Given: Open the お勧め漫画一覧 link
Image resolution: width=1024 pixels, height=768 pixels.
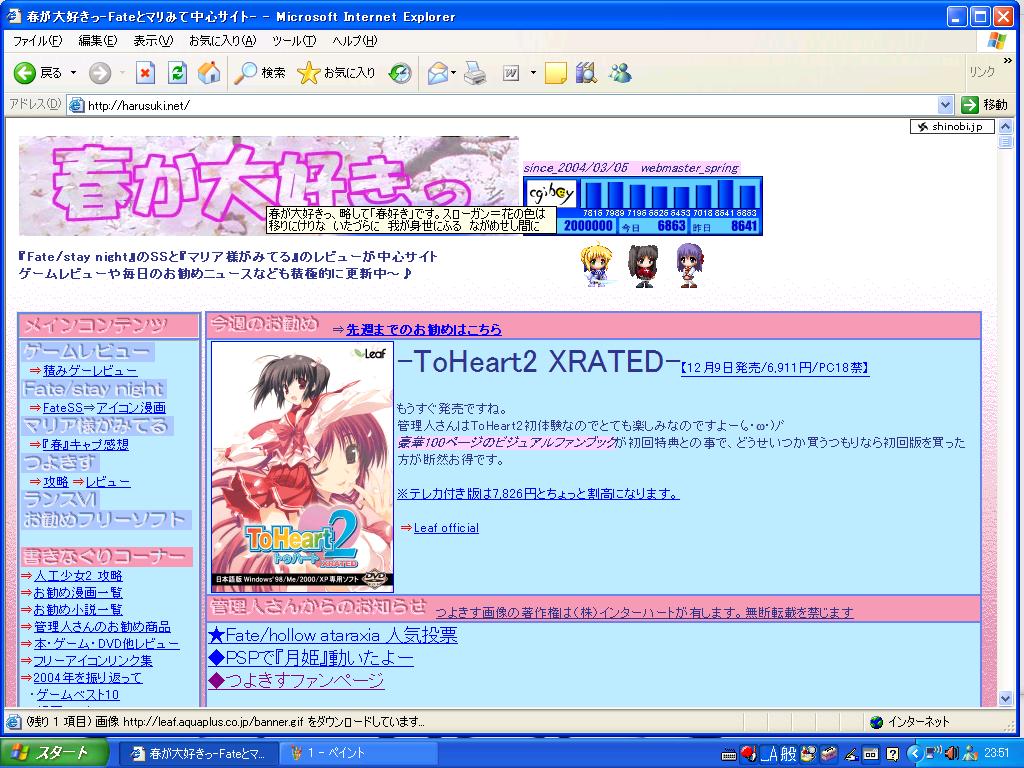Looking at the screenshot, I should tap(78, 592).
